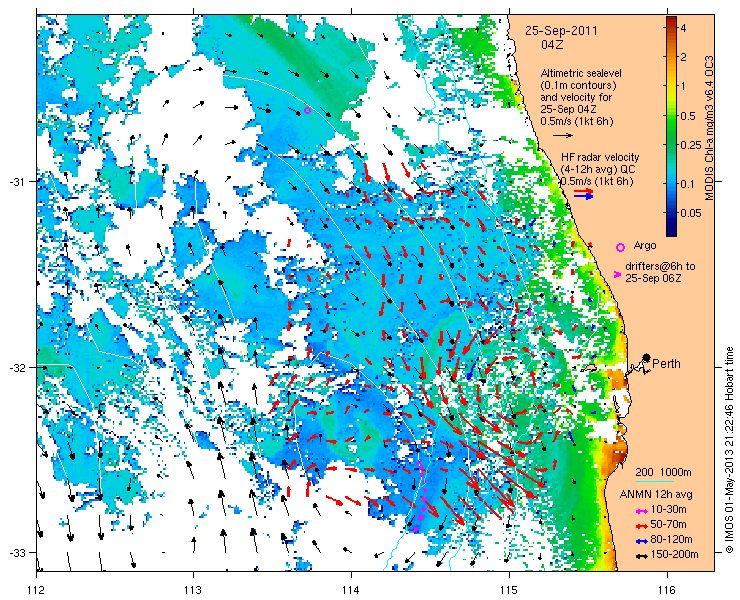The width and height of the screenshot is (740, 600).
Task: Click the chlorophyll colorbar near value 4
Action: 671,28
